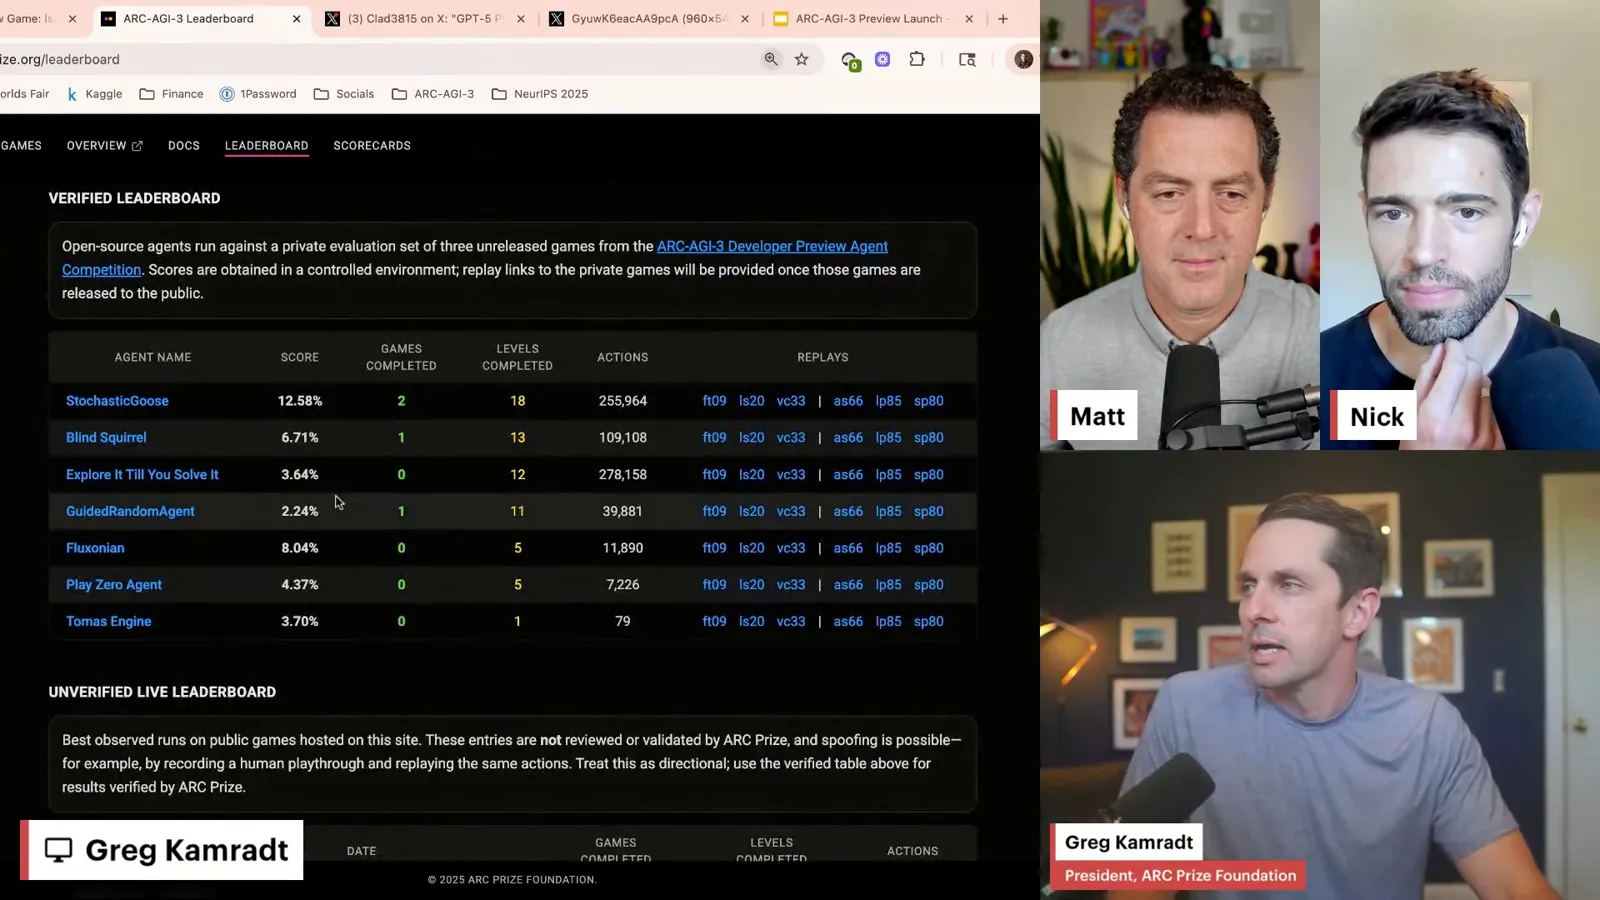Open Fluxonian ls20 replay

point(751,548)
